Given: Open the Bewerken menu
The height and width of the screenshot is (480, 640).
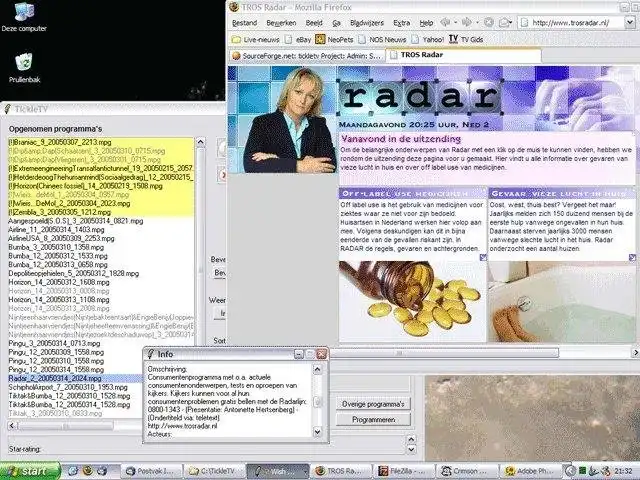Looking at the screenshot, I should pyautogui.click(x=281, y=23).
